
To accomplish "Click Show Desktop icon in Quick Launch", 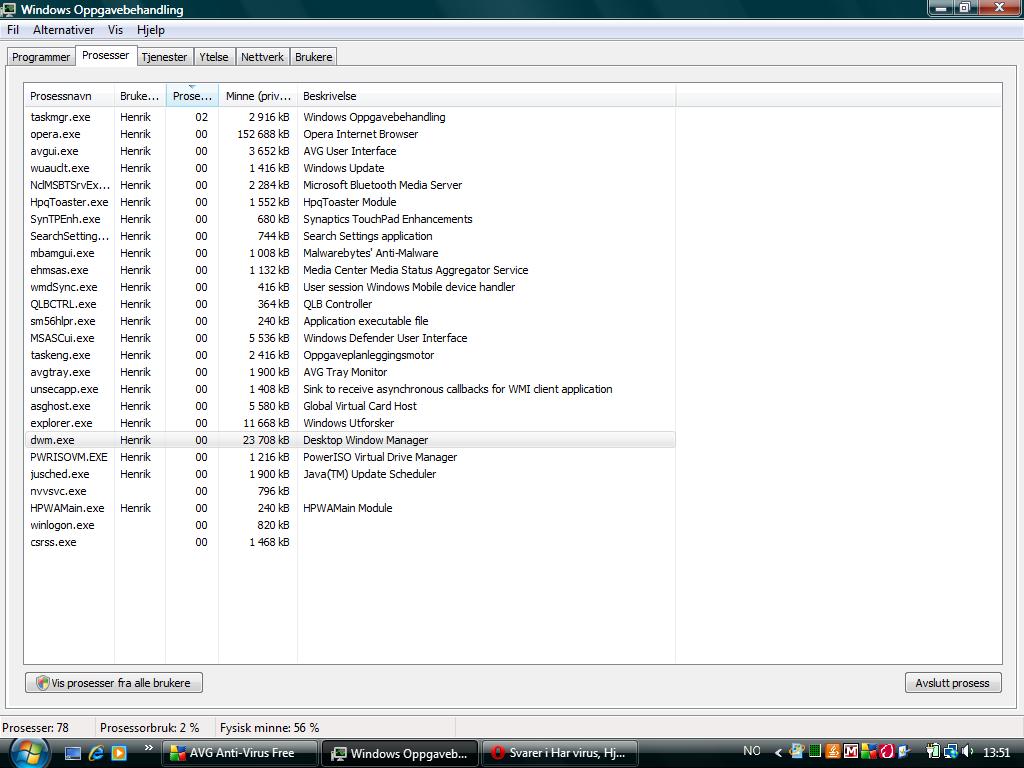I will tap(72, 753).
